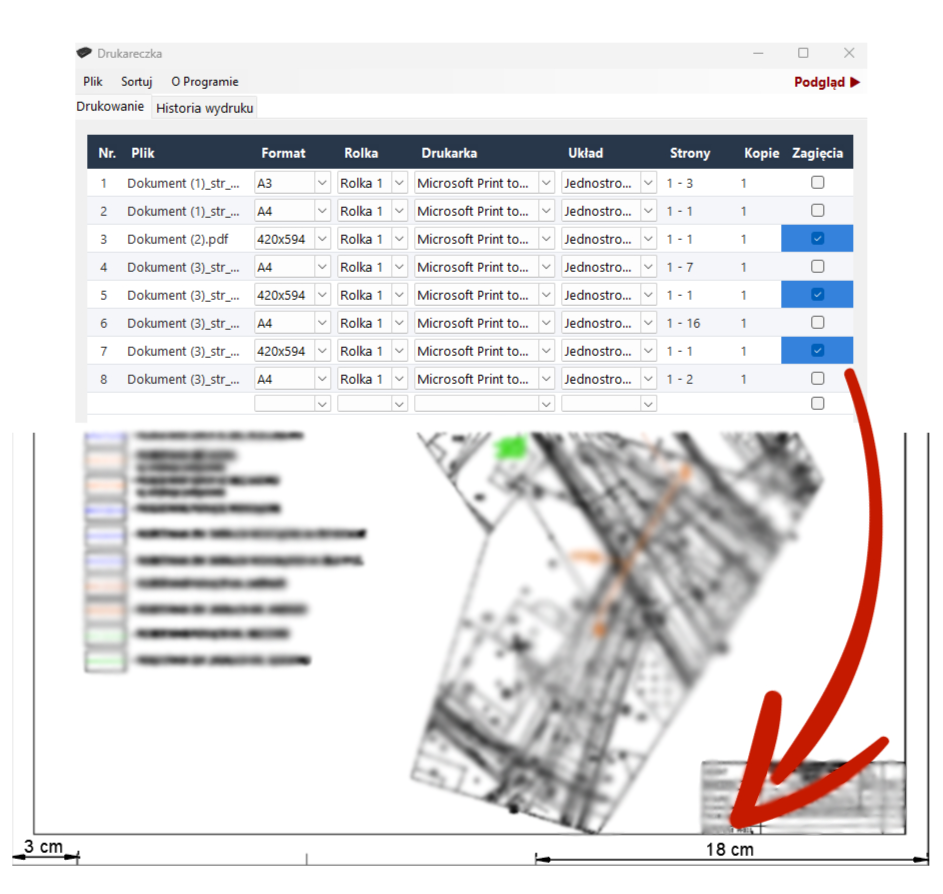Open the O Programie menu
Viewport: 943px width, 894px height.
pyautogui.click(x=204, y=82)
